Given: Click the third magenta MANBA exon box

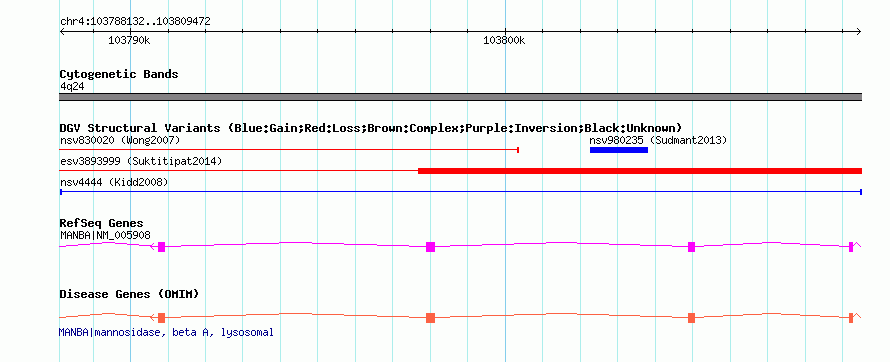Looking at the screenshot, I should pos(691,247).
